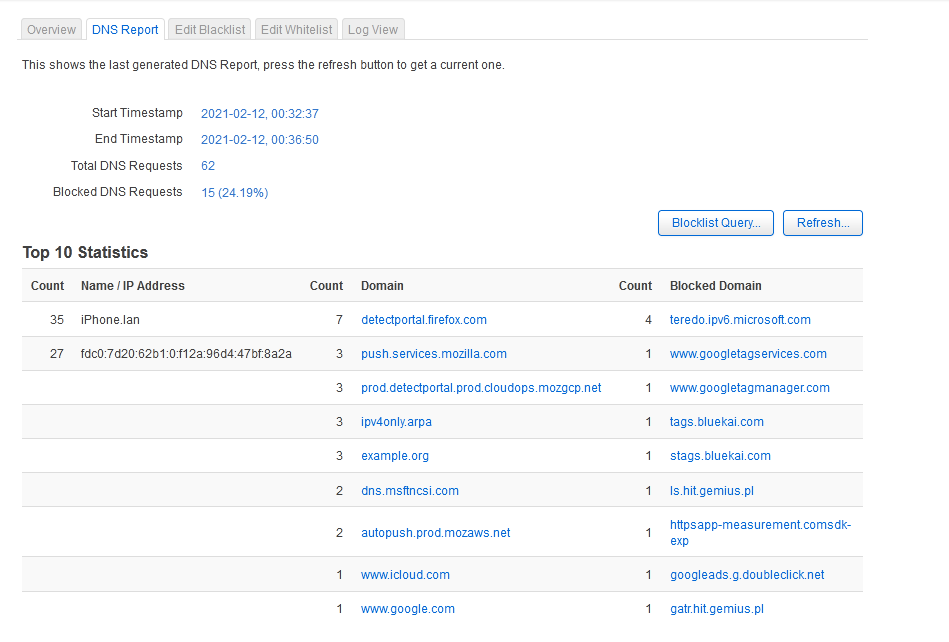949x642 pixels.
Task: Open detectportal.firefox.com domain link
Action: tap(424, 319)
